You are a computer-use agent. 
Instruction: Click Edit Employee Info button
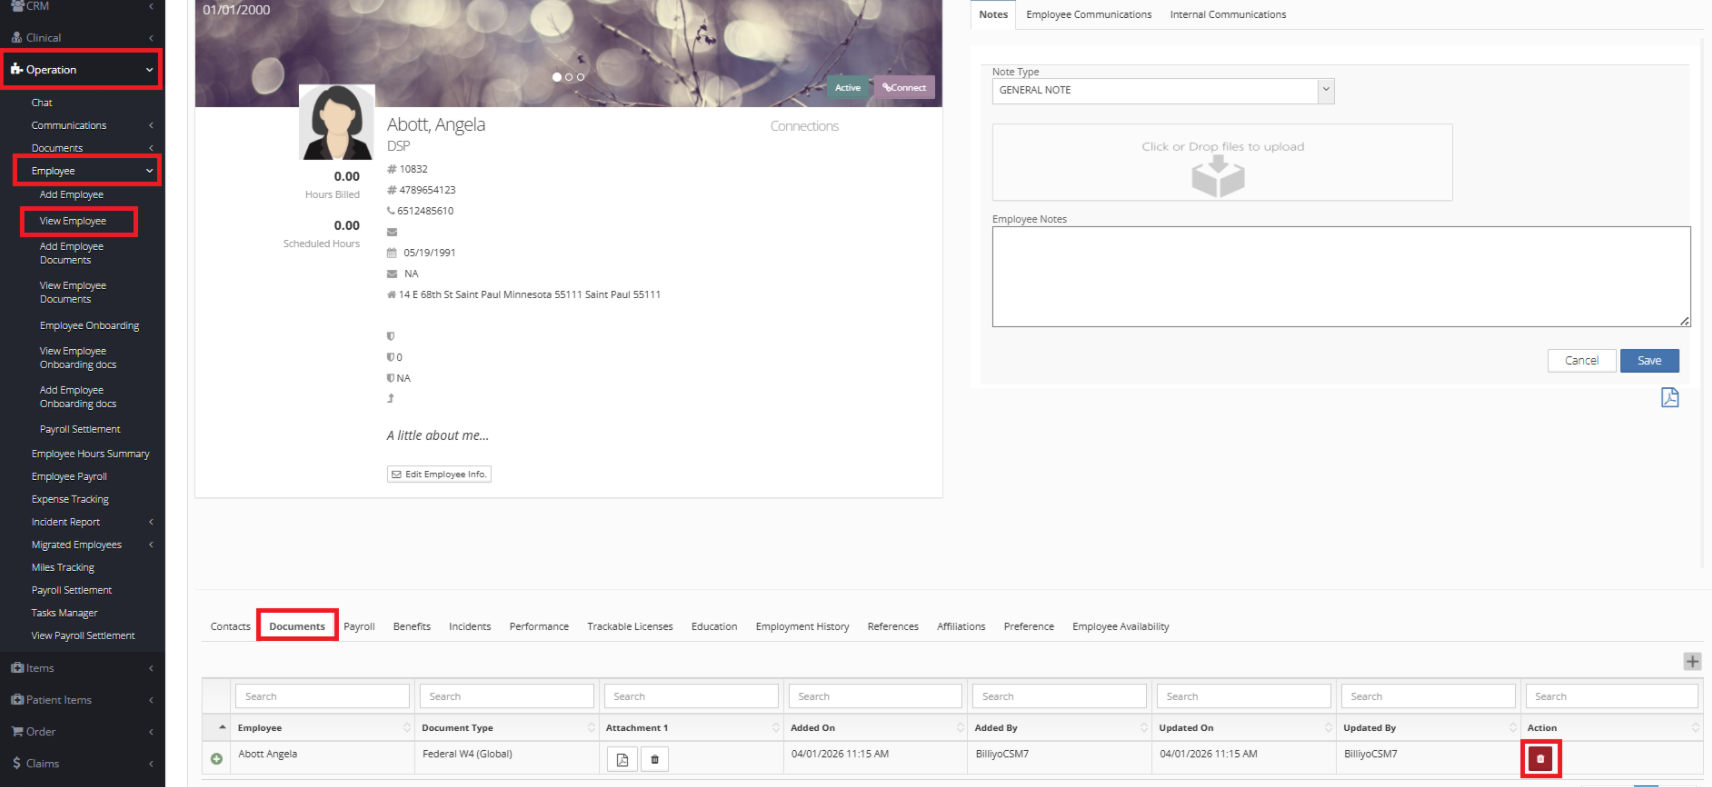(x=439, y=475)
